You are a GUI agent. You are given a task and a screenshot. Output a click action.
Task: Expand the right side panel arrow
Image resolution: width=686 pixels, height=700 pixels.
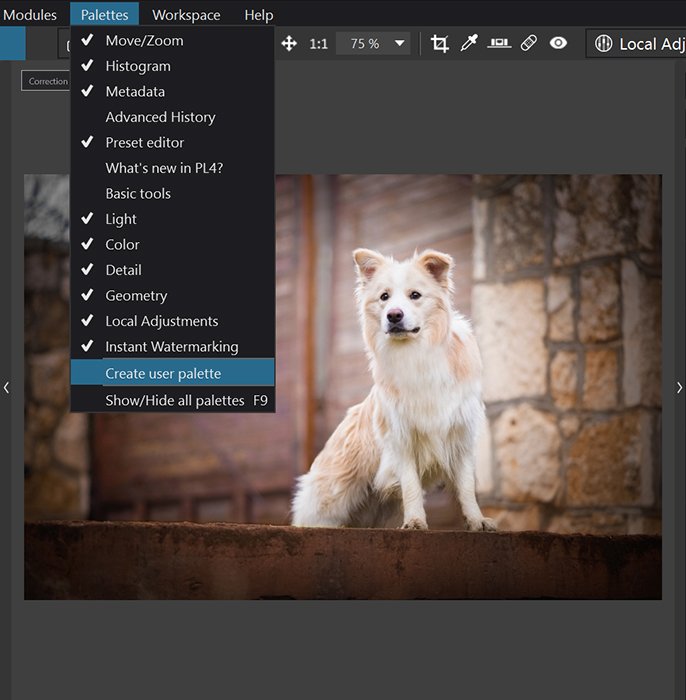point(679,387)
